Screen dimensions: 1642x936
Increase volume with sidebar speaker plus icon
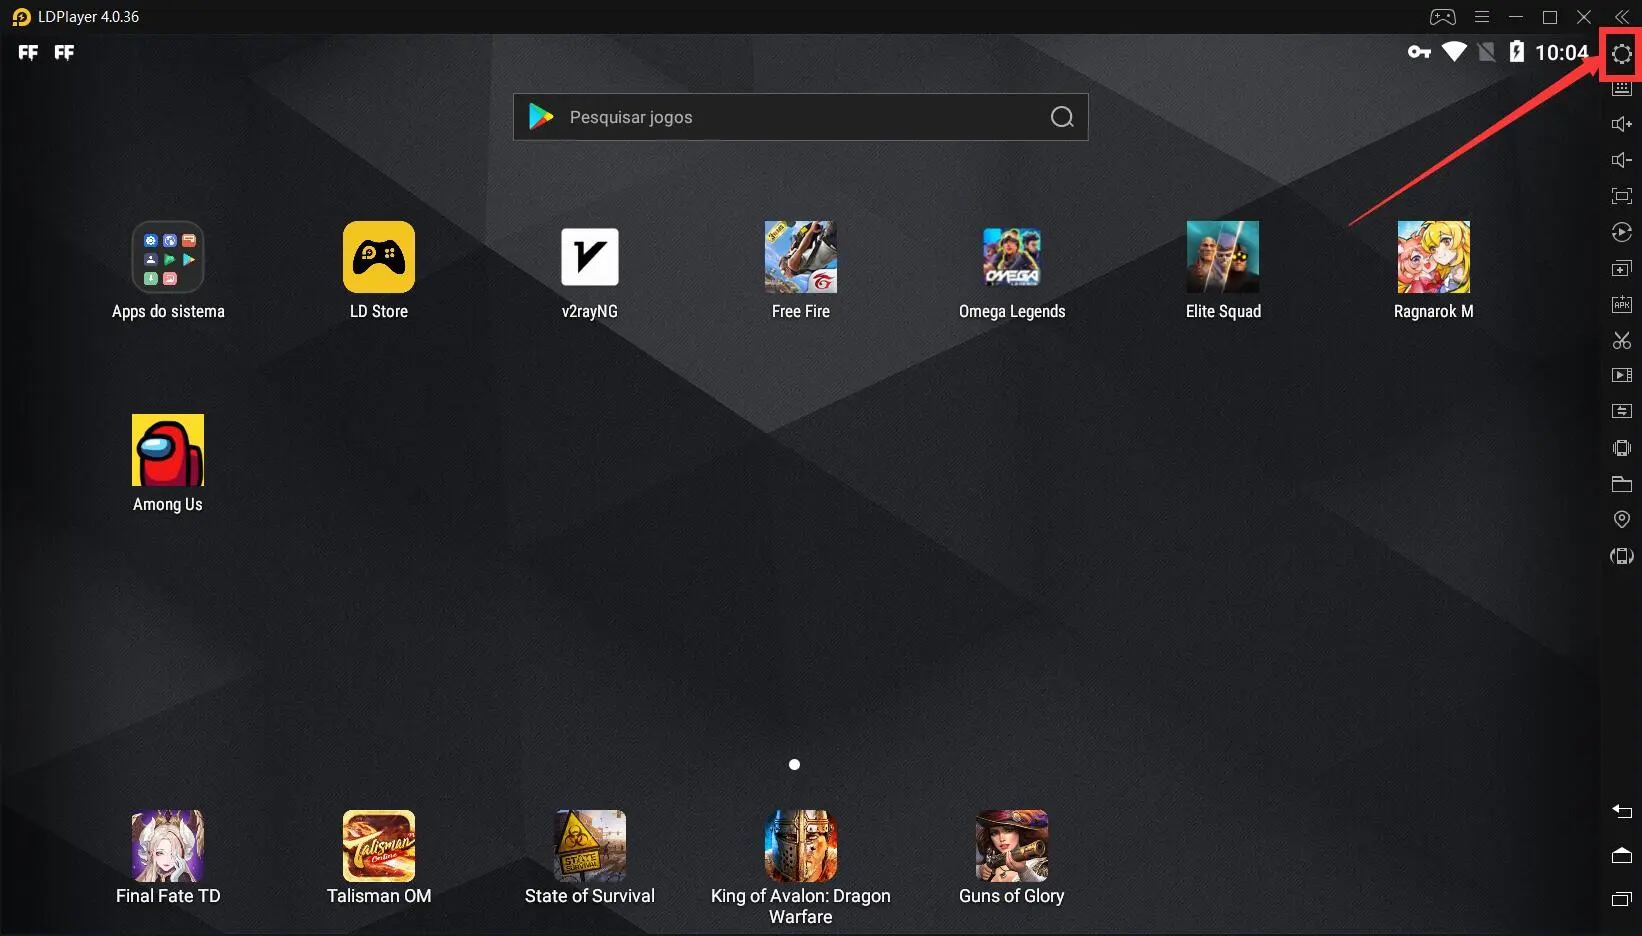(1622, 124)
